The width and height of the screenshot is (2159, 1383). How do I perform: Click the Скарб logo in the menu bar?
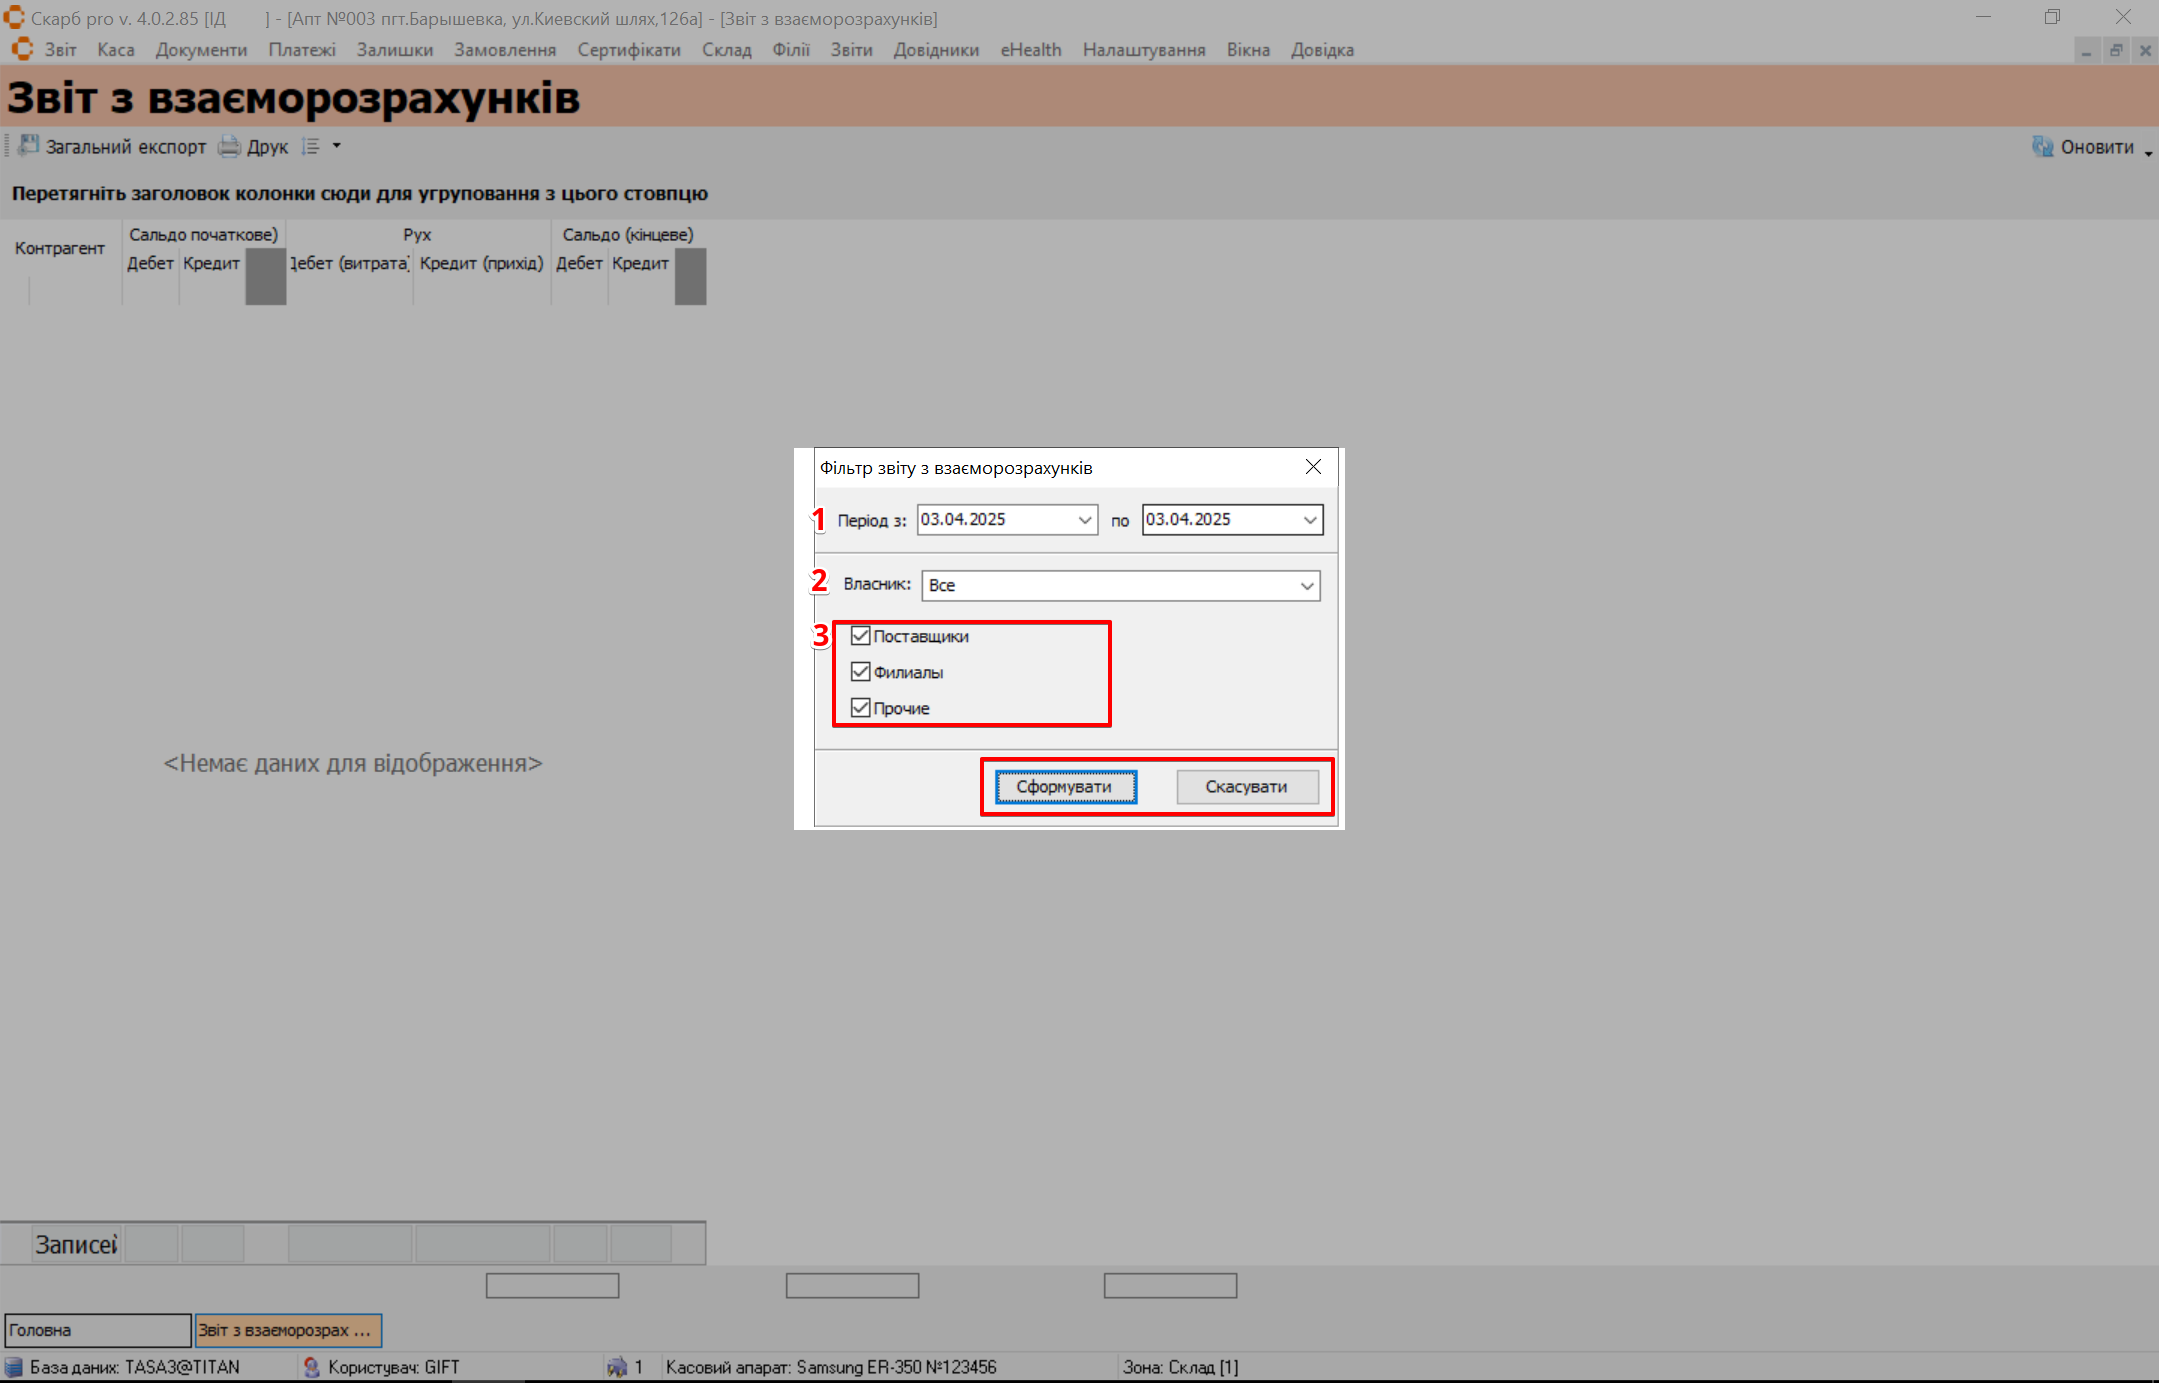(22, 50)
